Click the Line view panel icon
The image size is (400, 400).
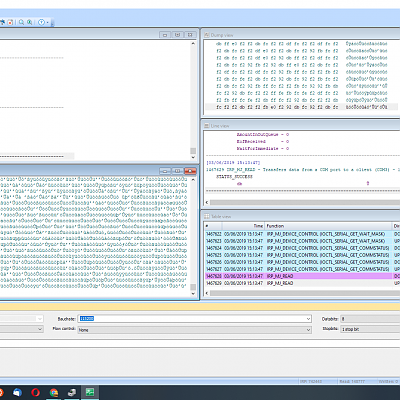[x=207, y=126]
